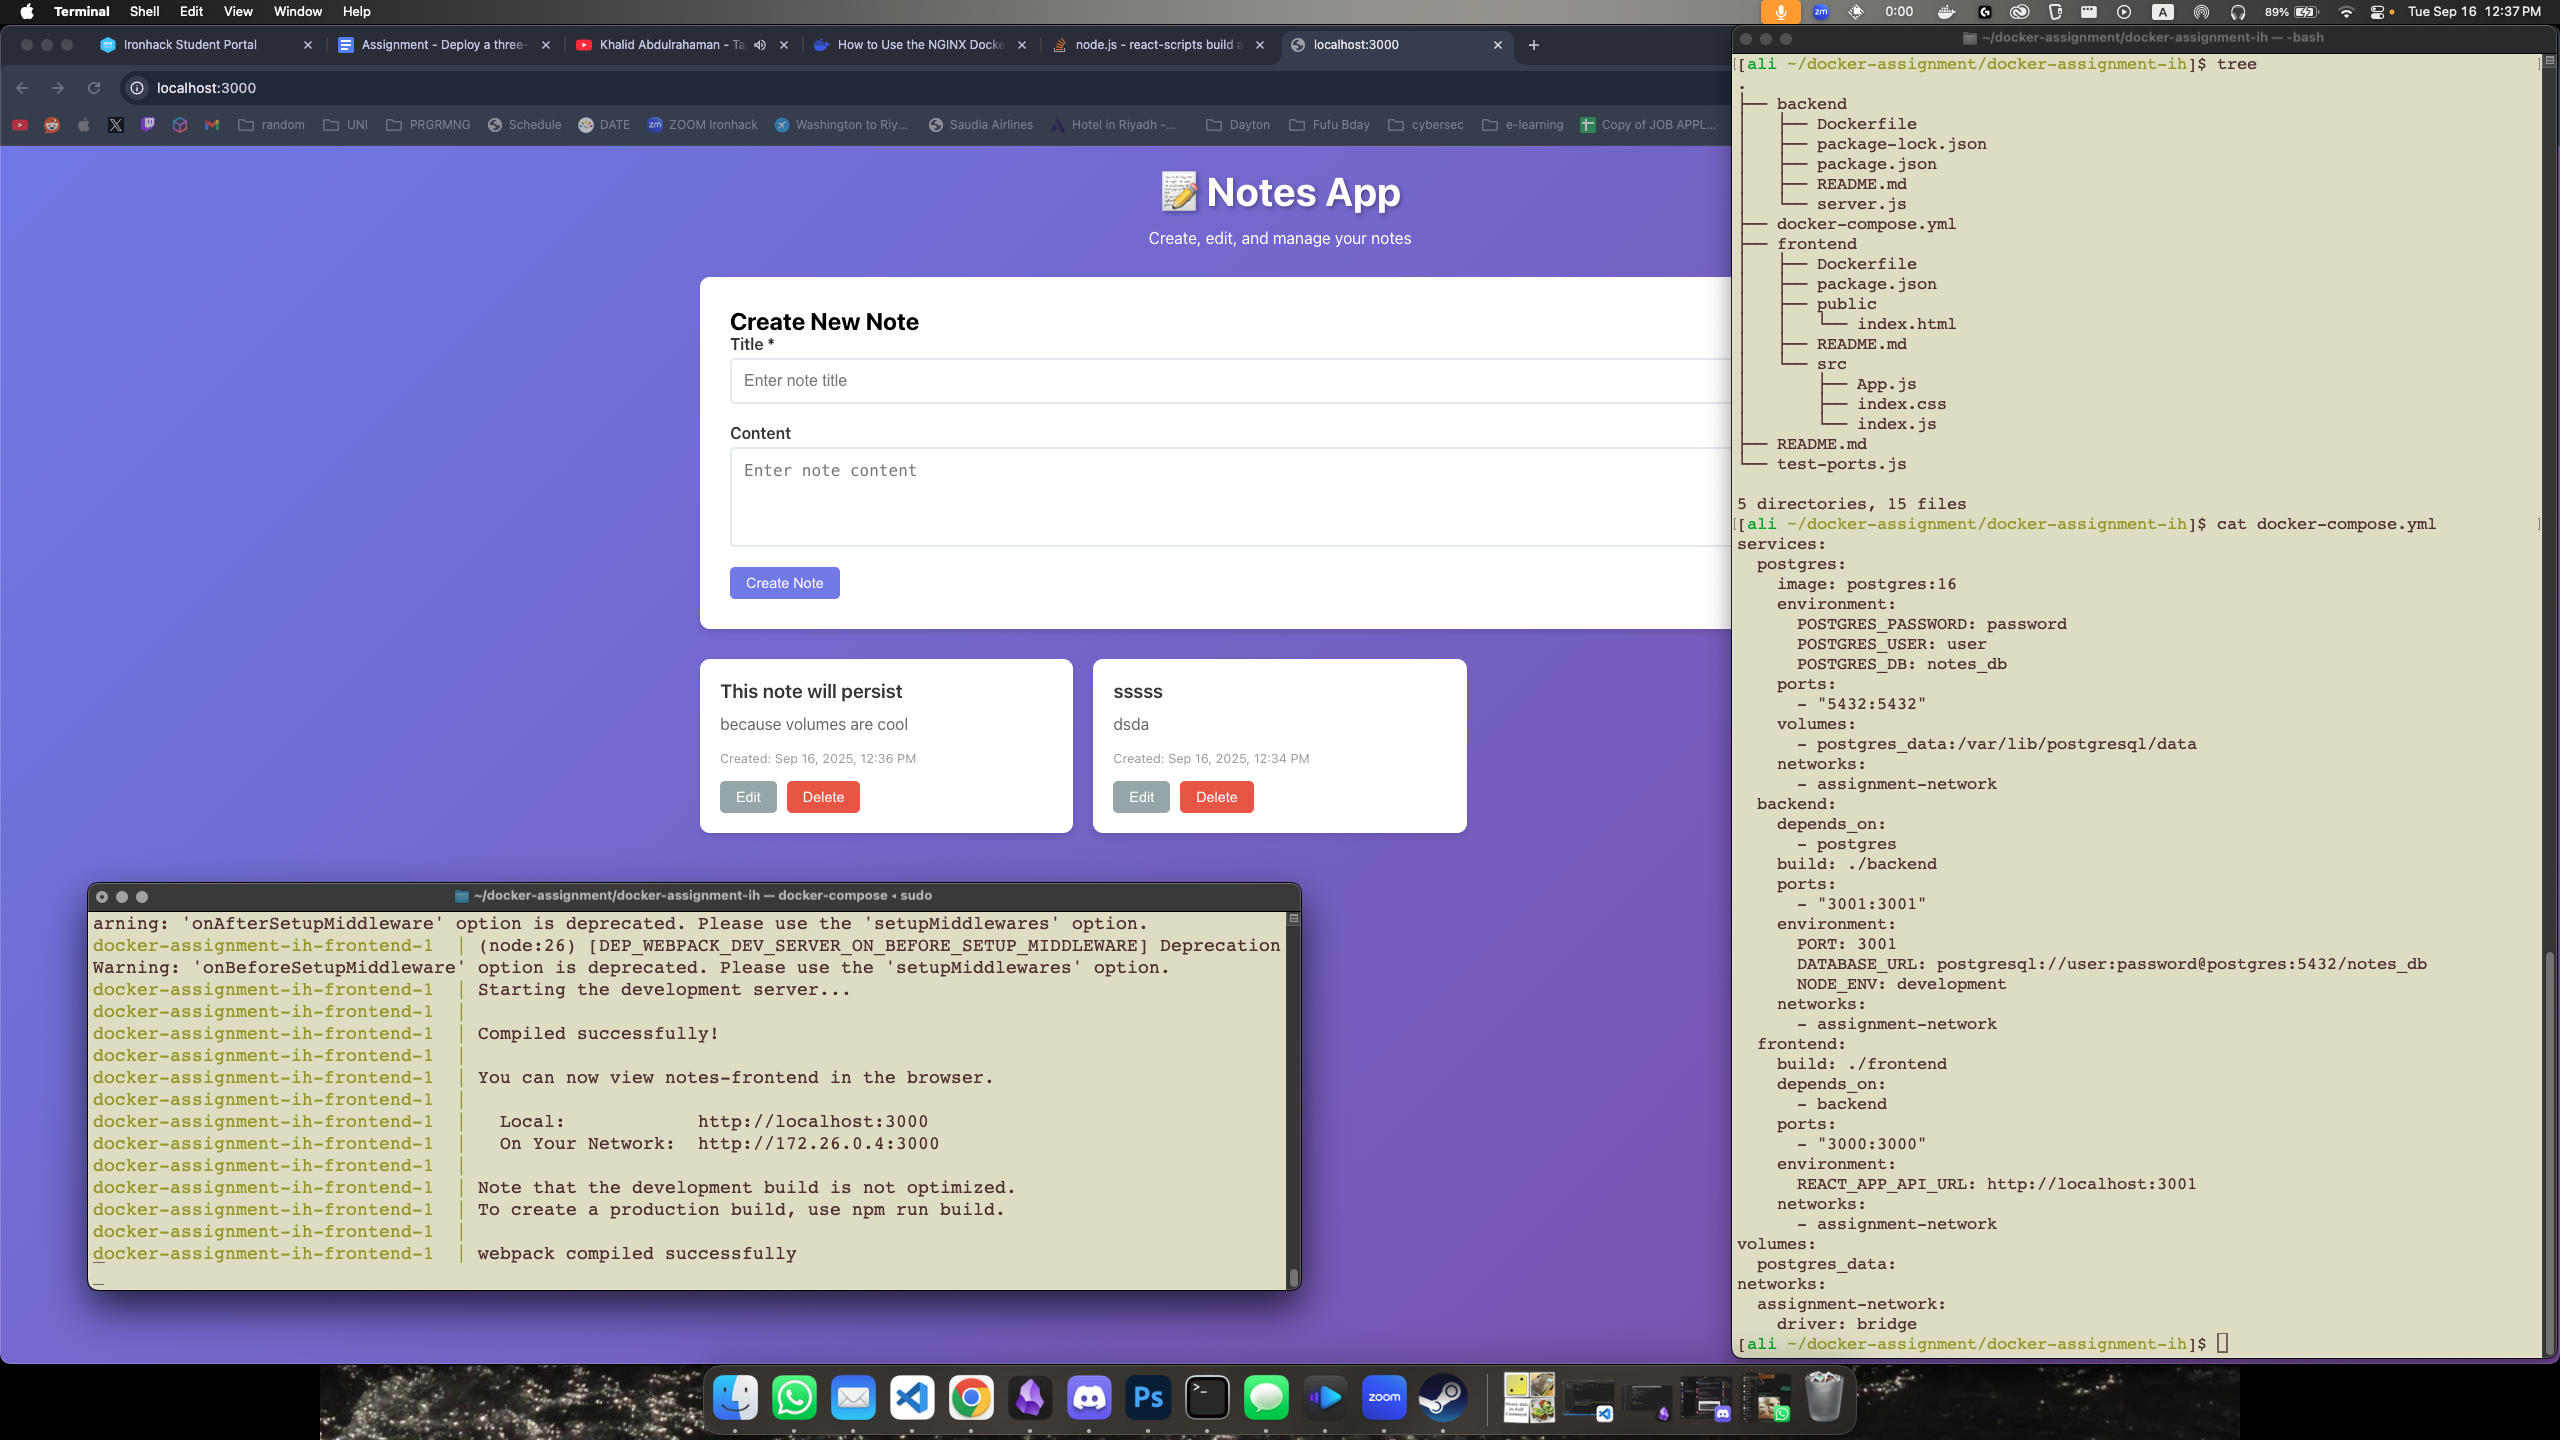Open the Shell menu

144,12
